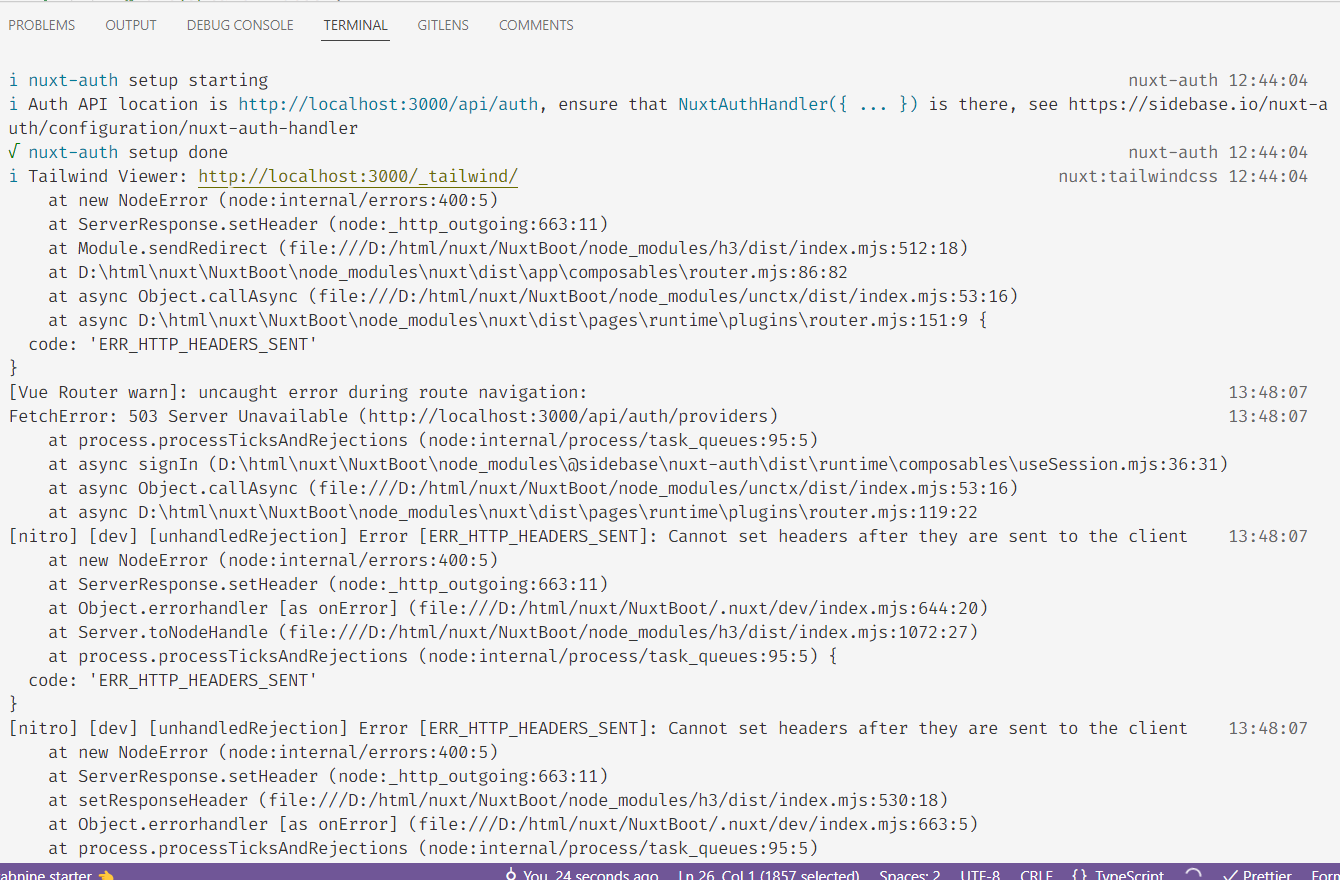
Task: Click the abnine starter status bar item
Action: pos(47,874)
